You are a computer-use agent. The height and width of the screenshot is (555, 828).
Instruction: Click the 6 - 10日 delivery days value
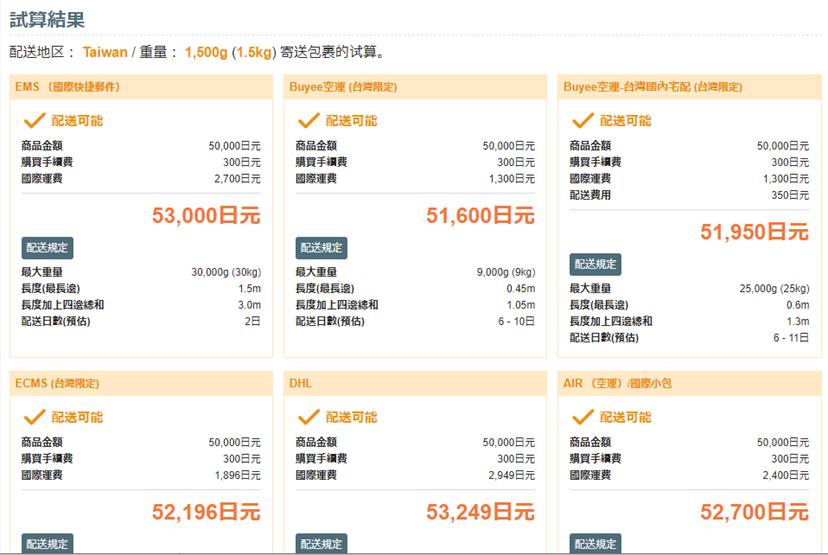pyautogui.click(x=516, y=321)
